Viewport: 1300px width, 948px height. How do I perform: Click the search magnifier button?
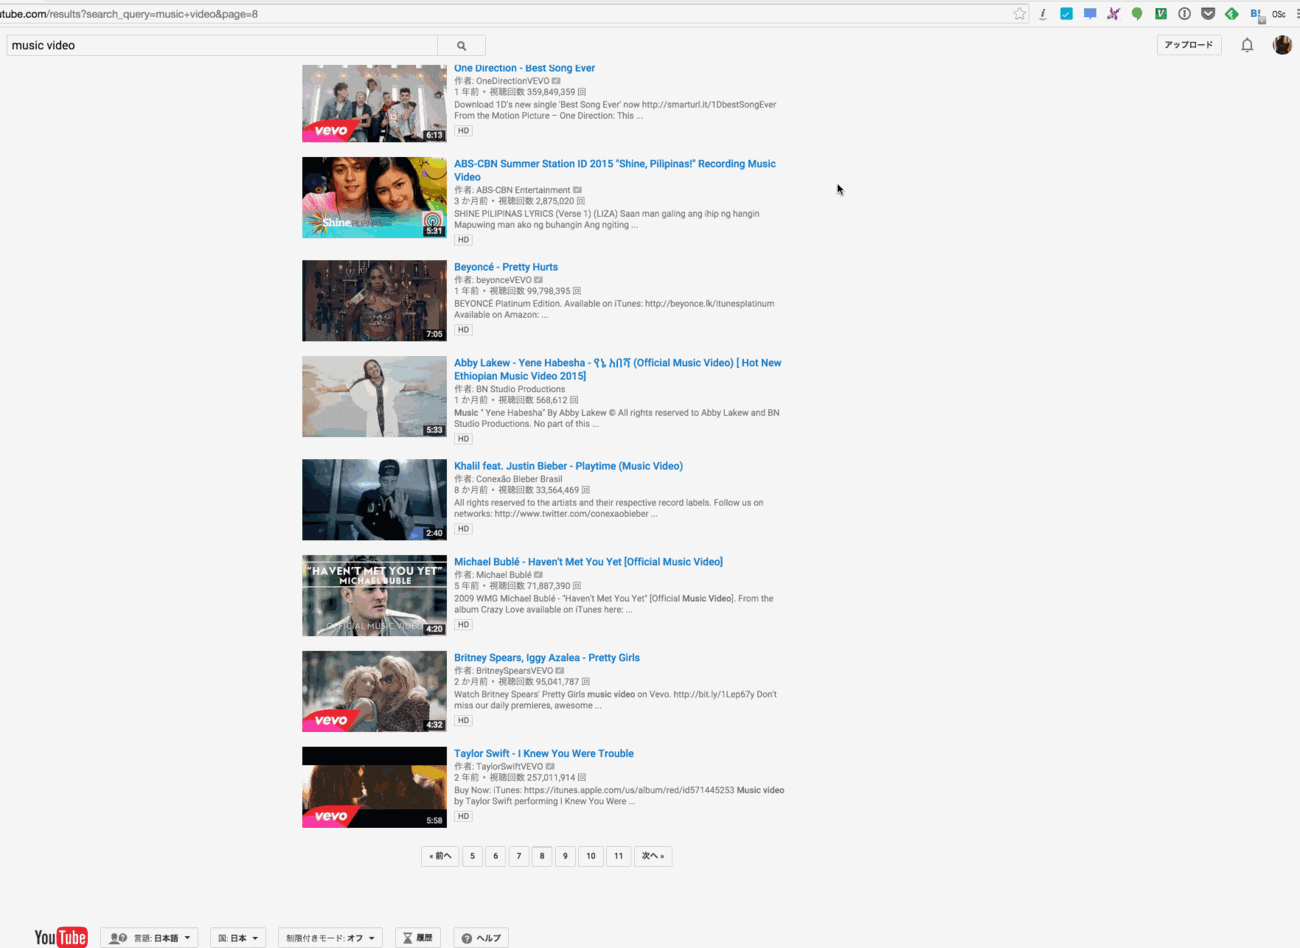(461, 45)
